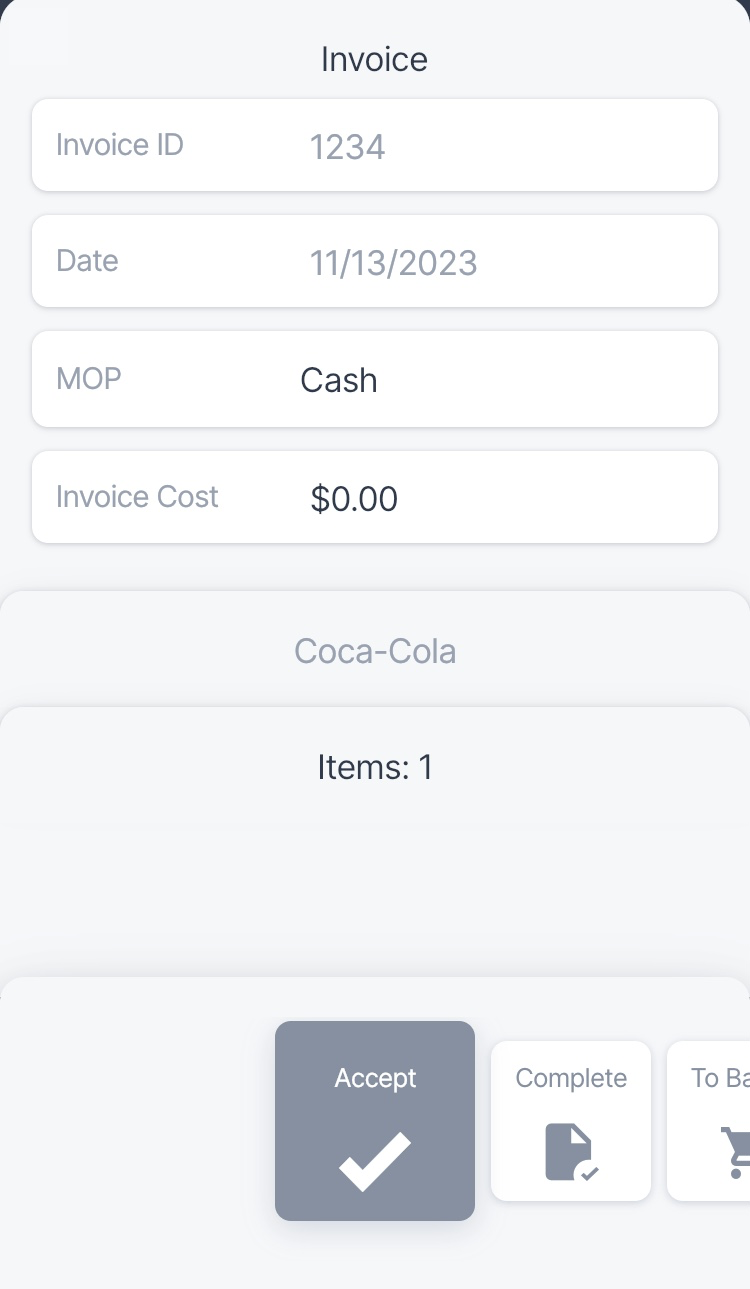
Task: Click the Invoice heading at the top
Action: pos(375,59)
